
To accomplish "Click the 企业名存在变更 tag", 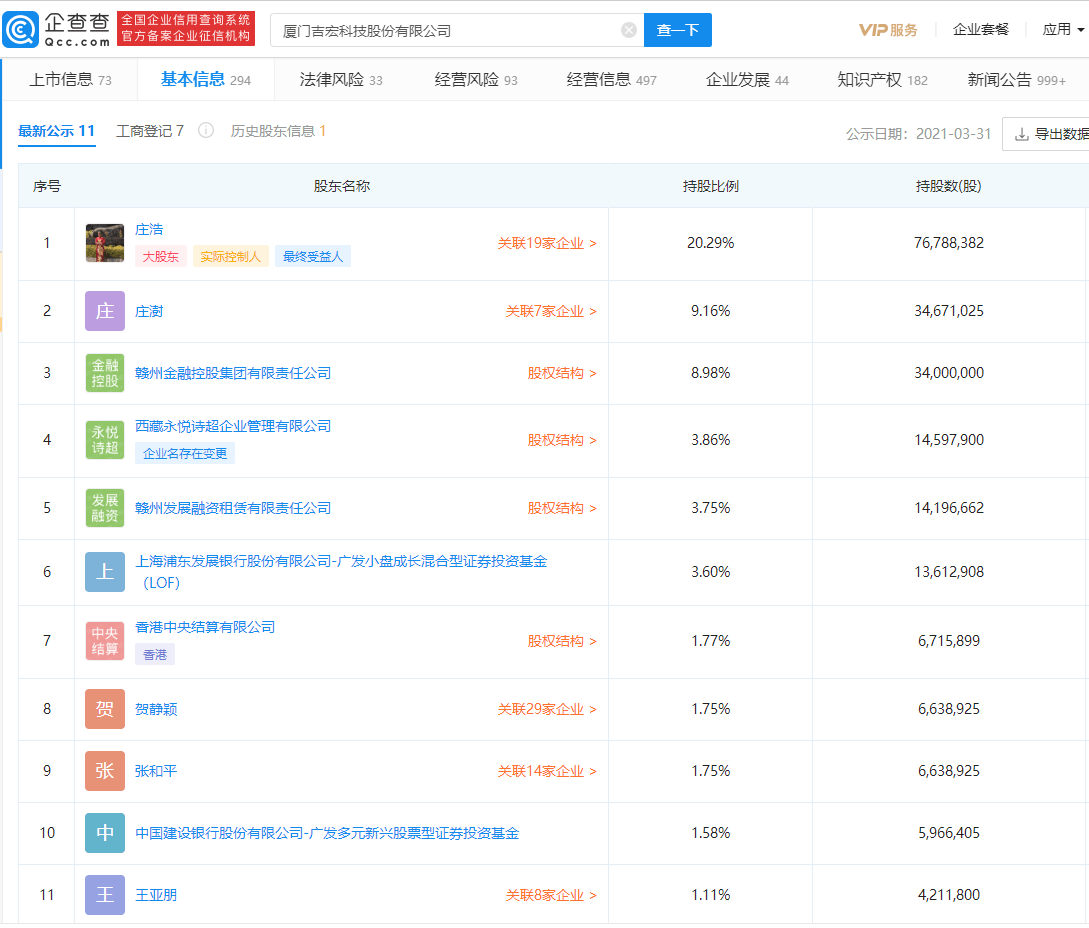I will click(x=185, y=454).
